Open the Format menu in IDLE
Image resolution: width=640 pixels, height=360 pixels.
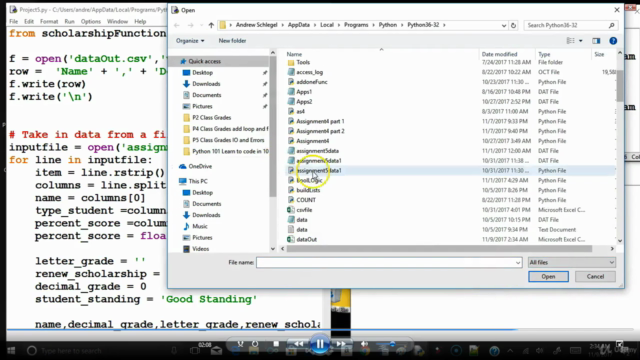pos(49,21)
